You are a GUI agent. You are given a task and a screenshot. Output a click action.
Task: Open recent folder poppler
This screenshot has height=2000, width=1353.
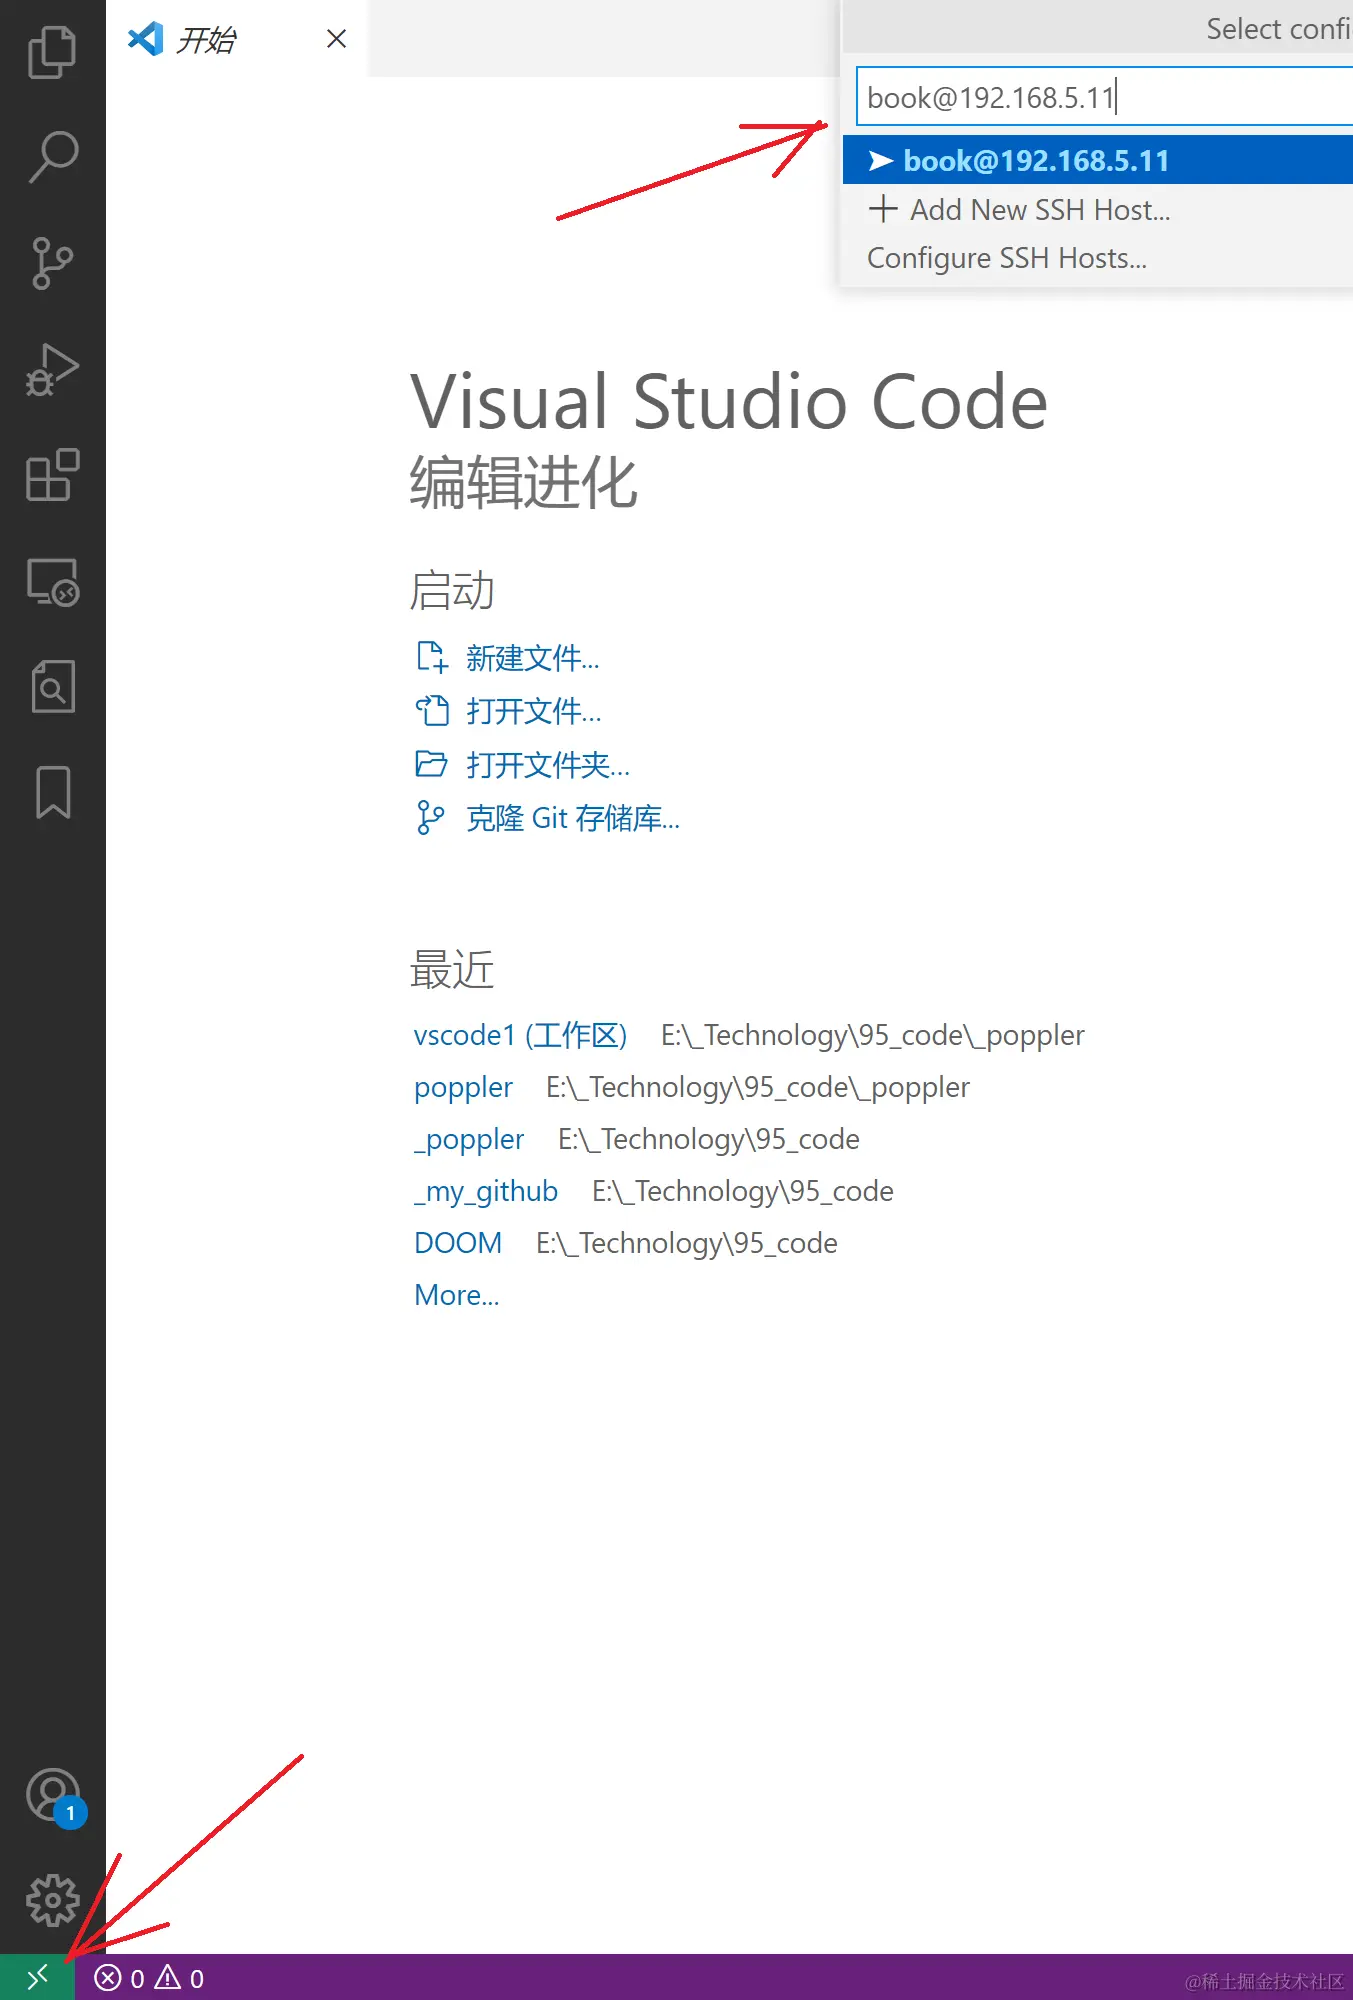coord(463,1087)
